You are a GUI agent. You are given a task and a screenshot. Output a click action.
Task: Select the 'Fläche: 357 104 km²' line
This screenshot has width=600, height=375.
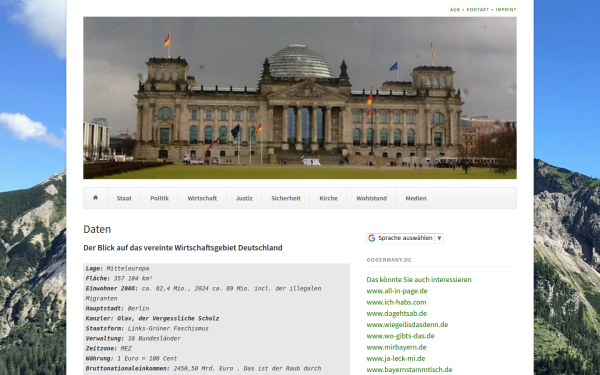pyautogui.click(x=119, y=279)
